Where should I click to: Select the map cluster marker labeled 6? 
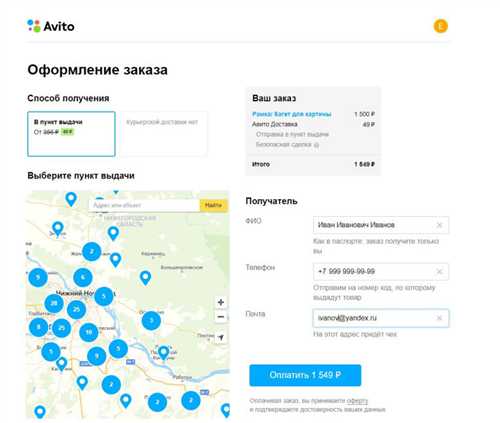tap(83, 277)
